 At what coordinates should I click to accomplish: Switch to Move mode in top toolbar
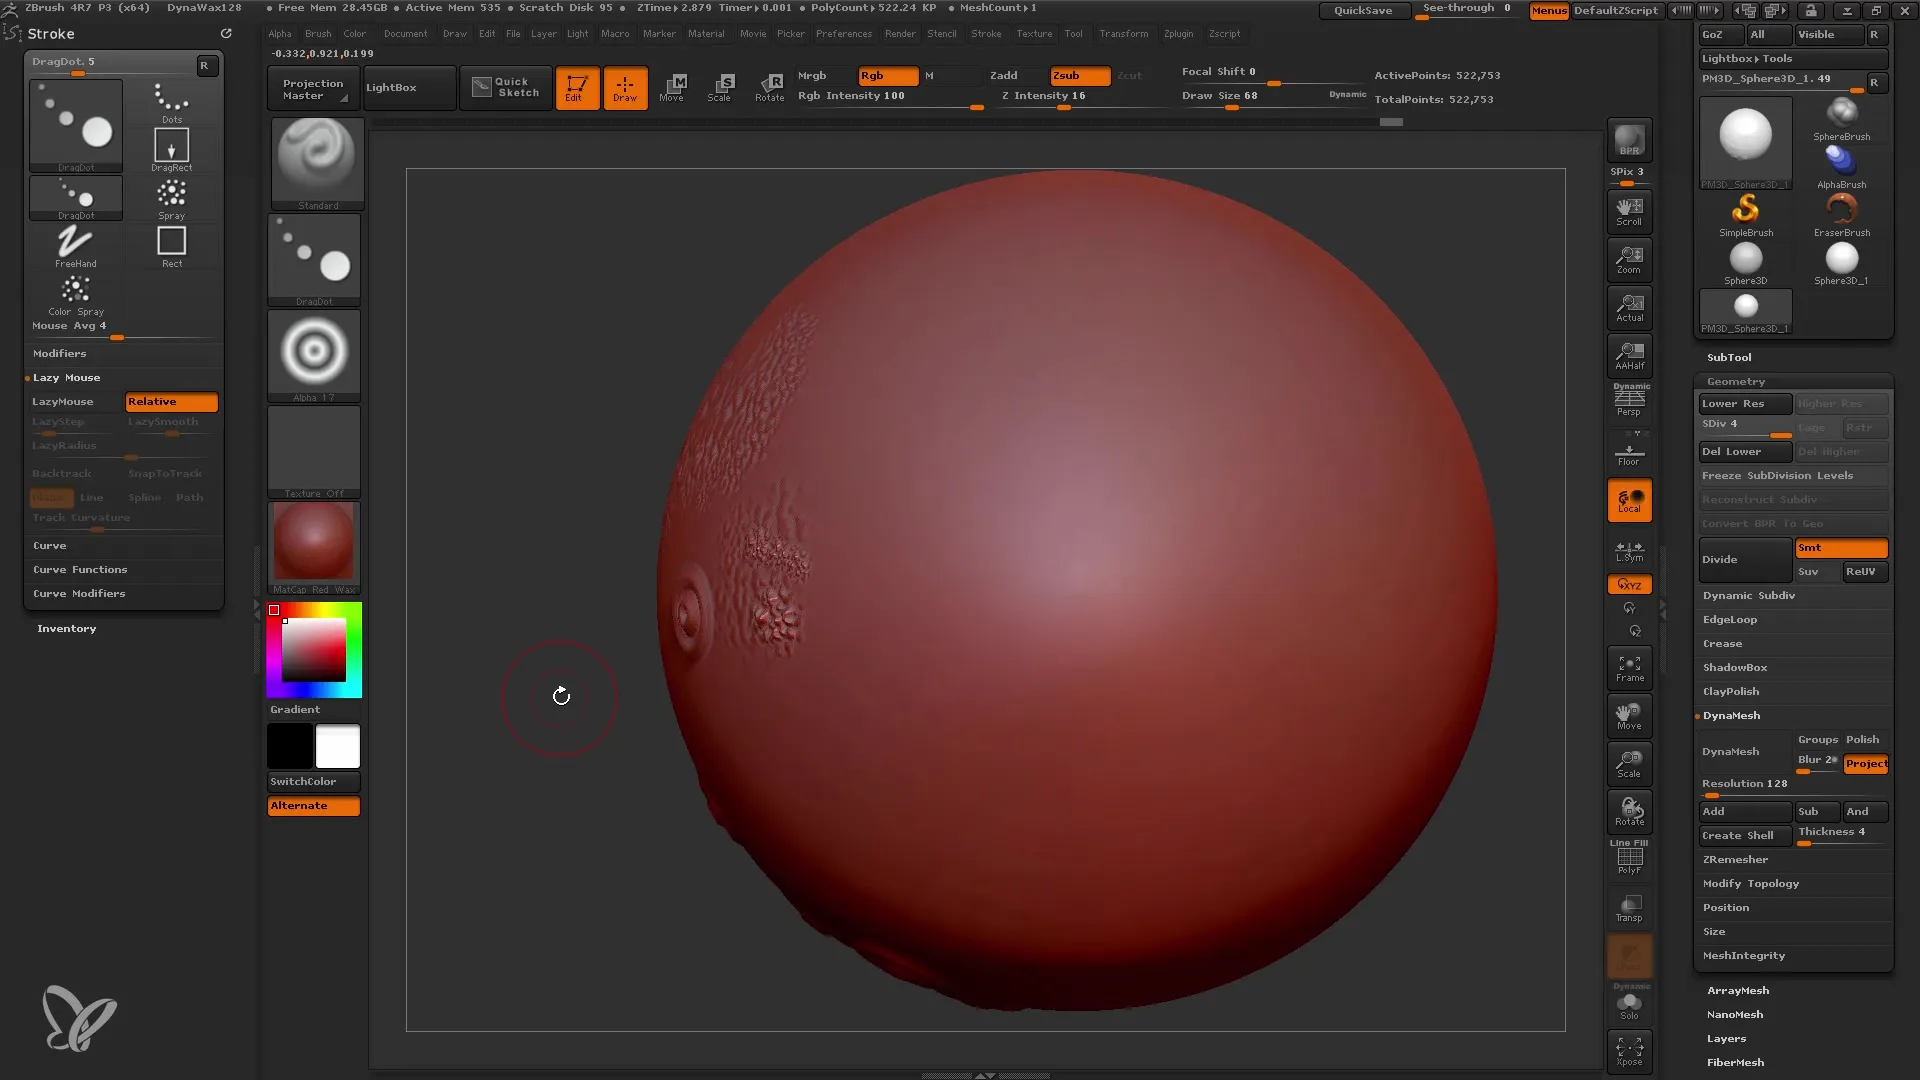point(673,88)
